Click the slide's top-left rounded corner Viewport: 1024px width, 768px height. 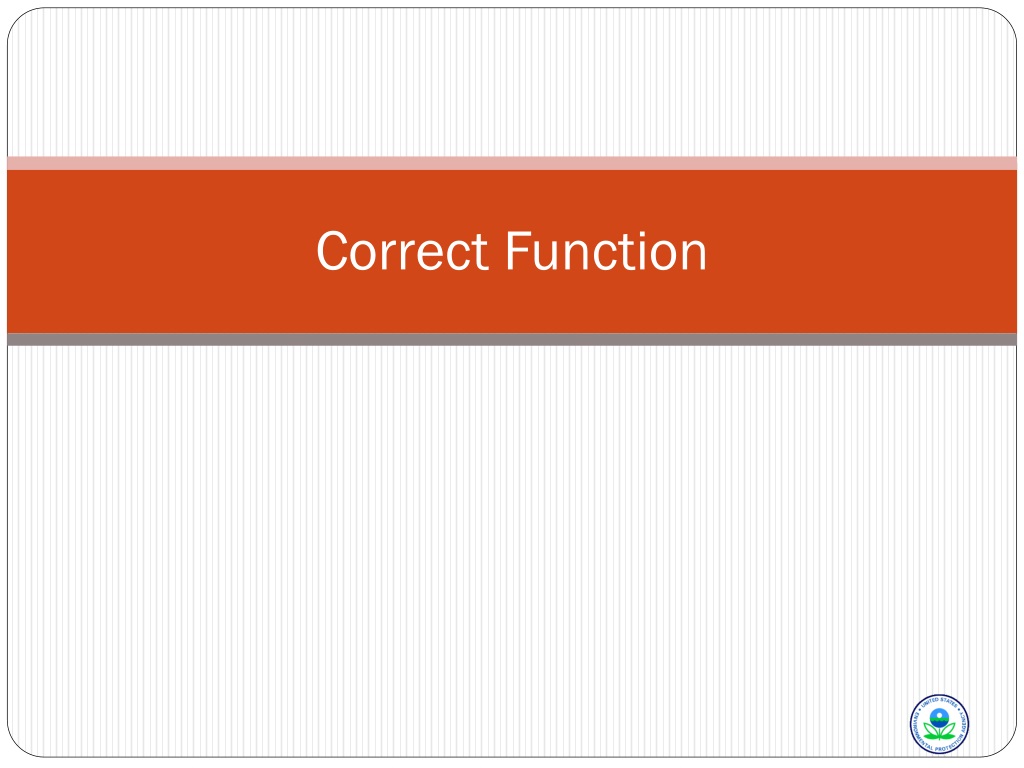coord(20,20)
